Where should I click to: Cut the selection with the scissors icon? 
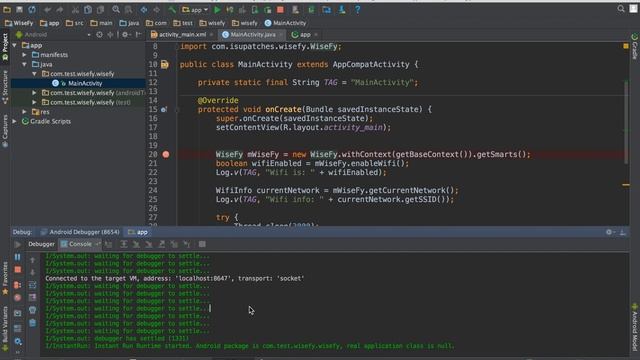pyautogui.click(x=76, y=9)
